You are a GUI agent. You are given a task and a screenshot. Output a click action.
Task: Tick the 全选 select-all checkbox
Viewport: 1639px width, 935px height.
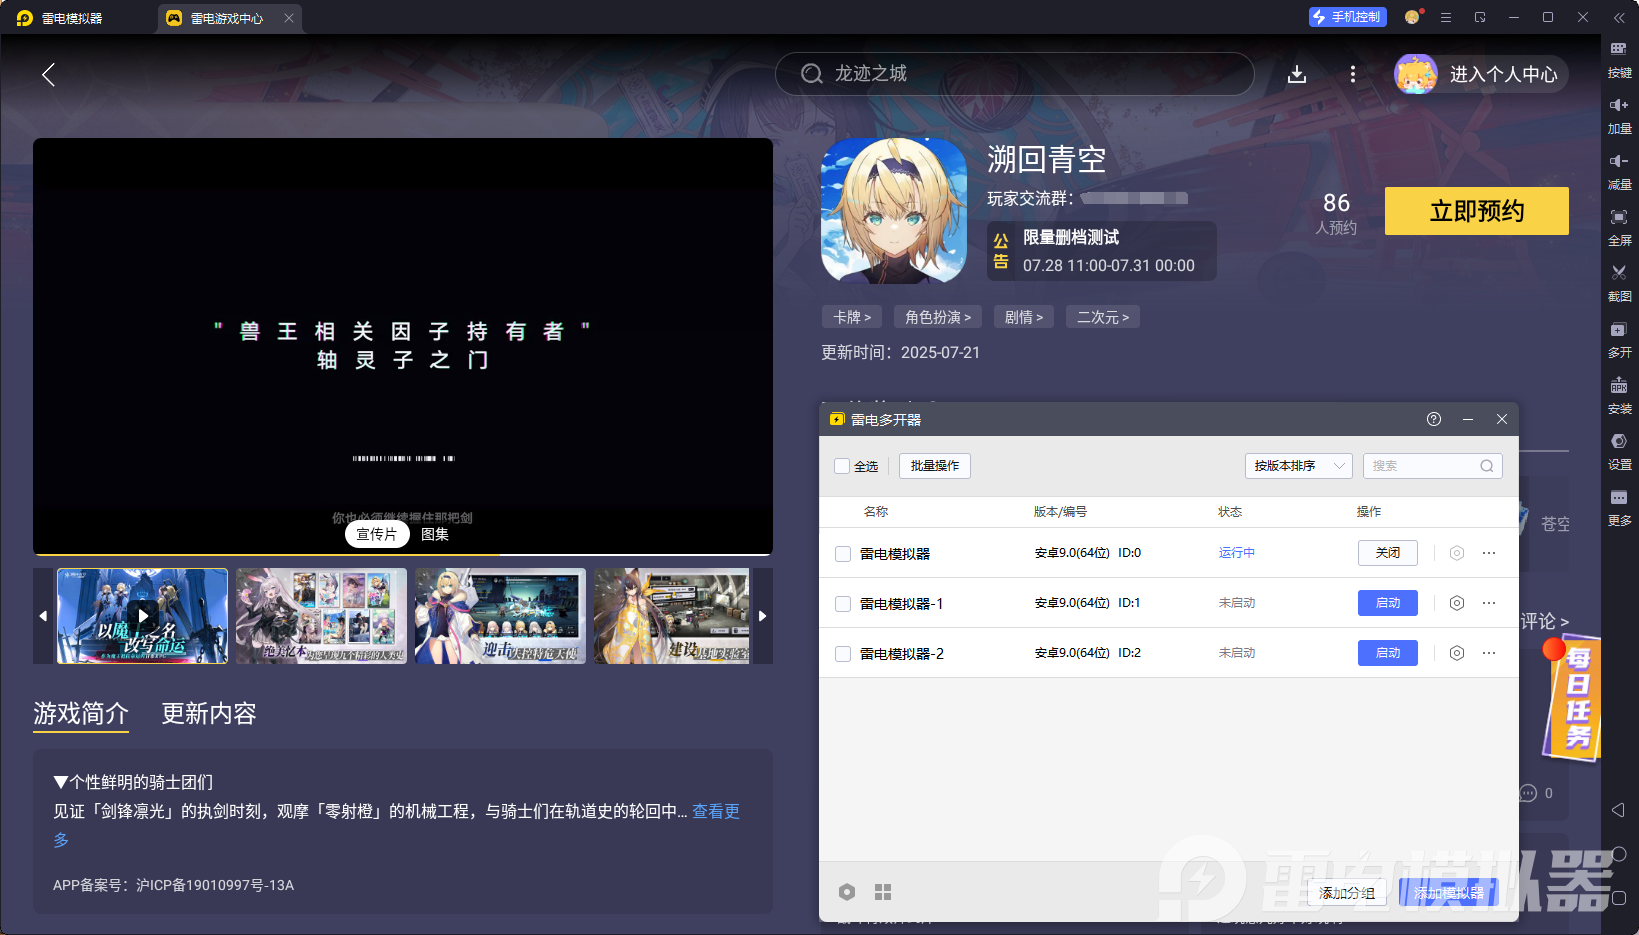[x=842, y=466]
